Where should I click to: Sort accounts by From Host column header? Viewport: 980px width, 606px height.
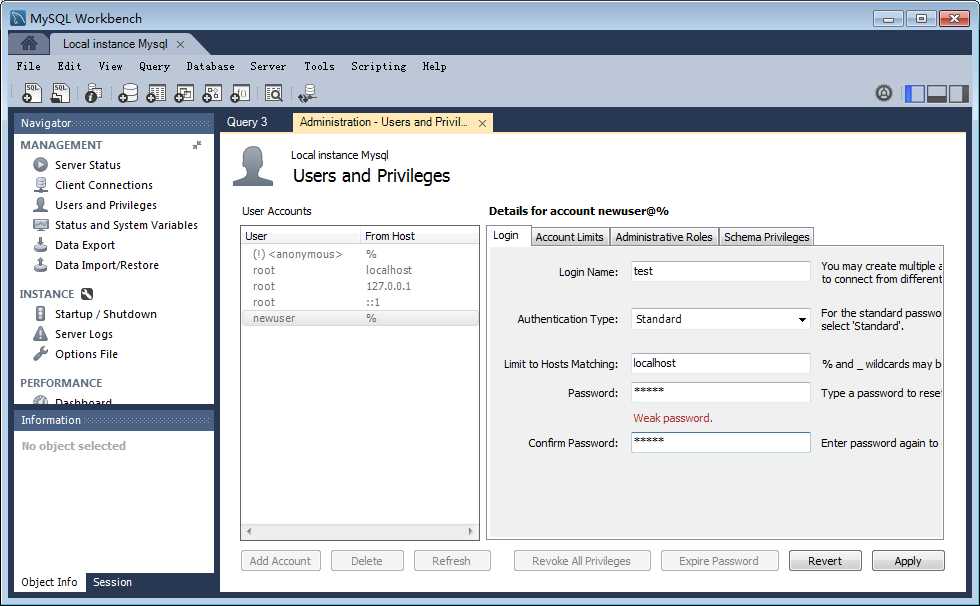pyautogui.click(x=419, y=236)
